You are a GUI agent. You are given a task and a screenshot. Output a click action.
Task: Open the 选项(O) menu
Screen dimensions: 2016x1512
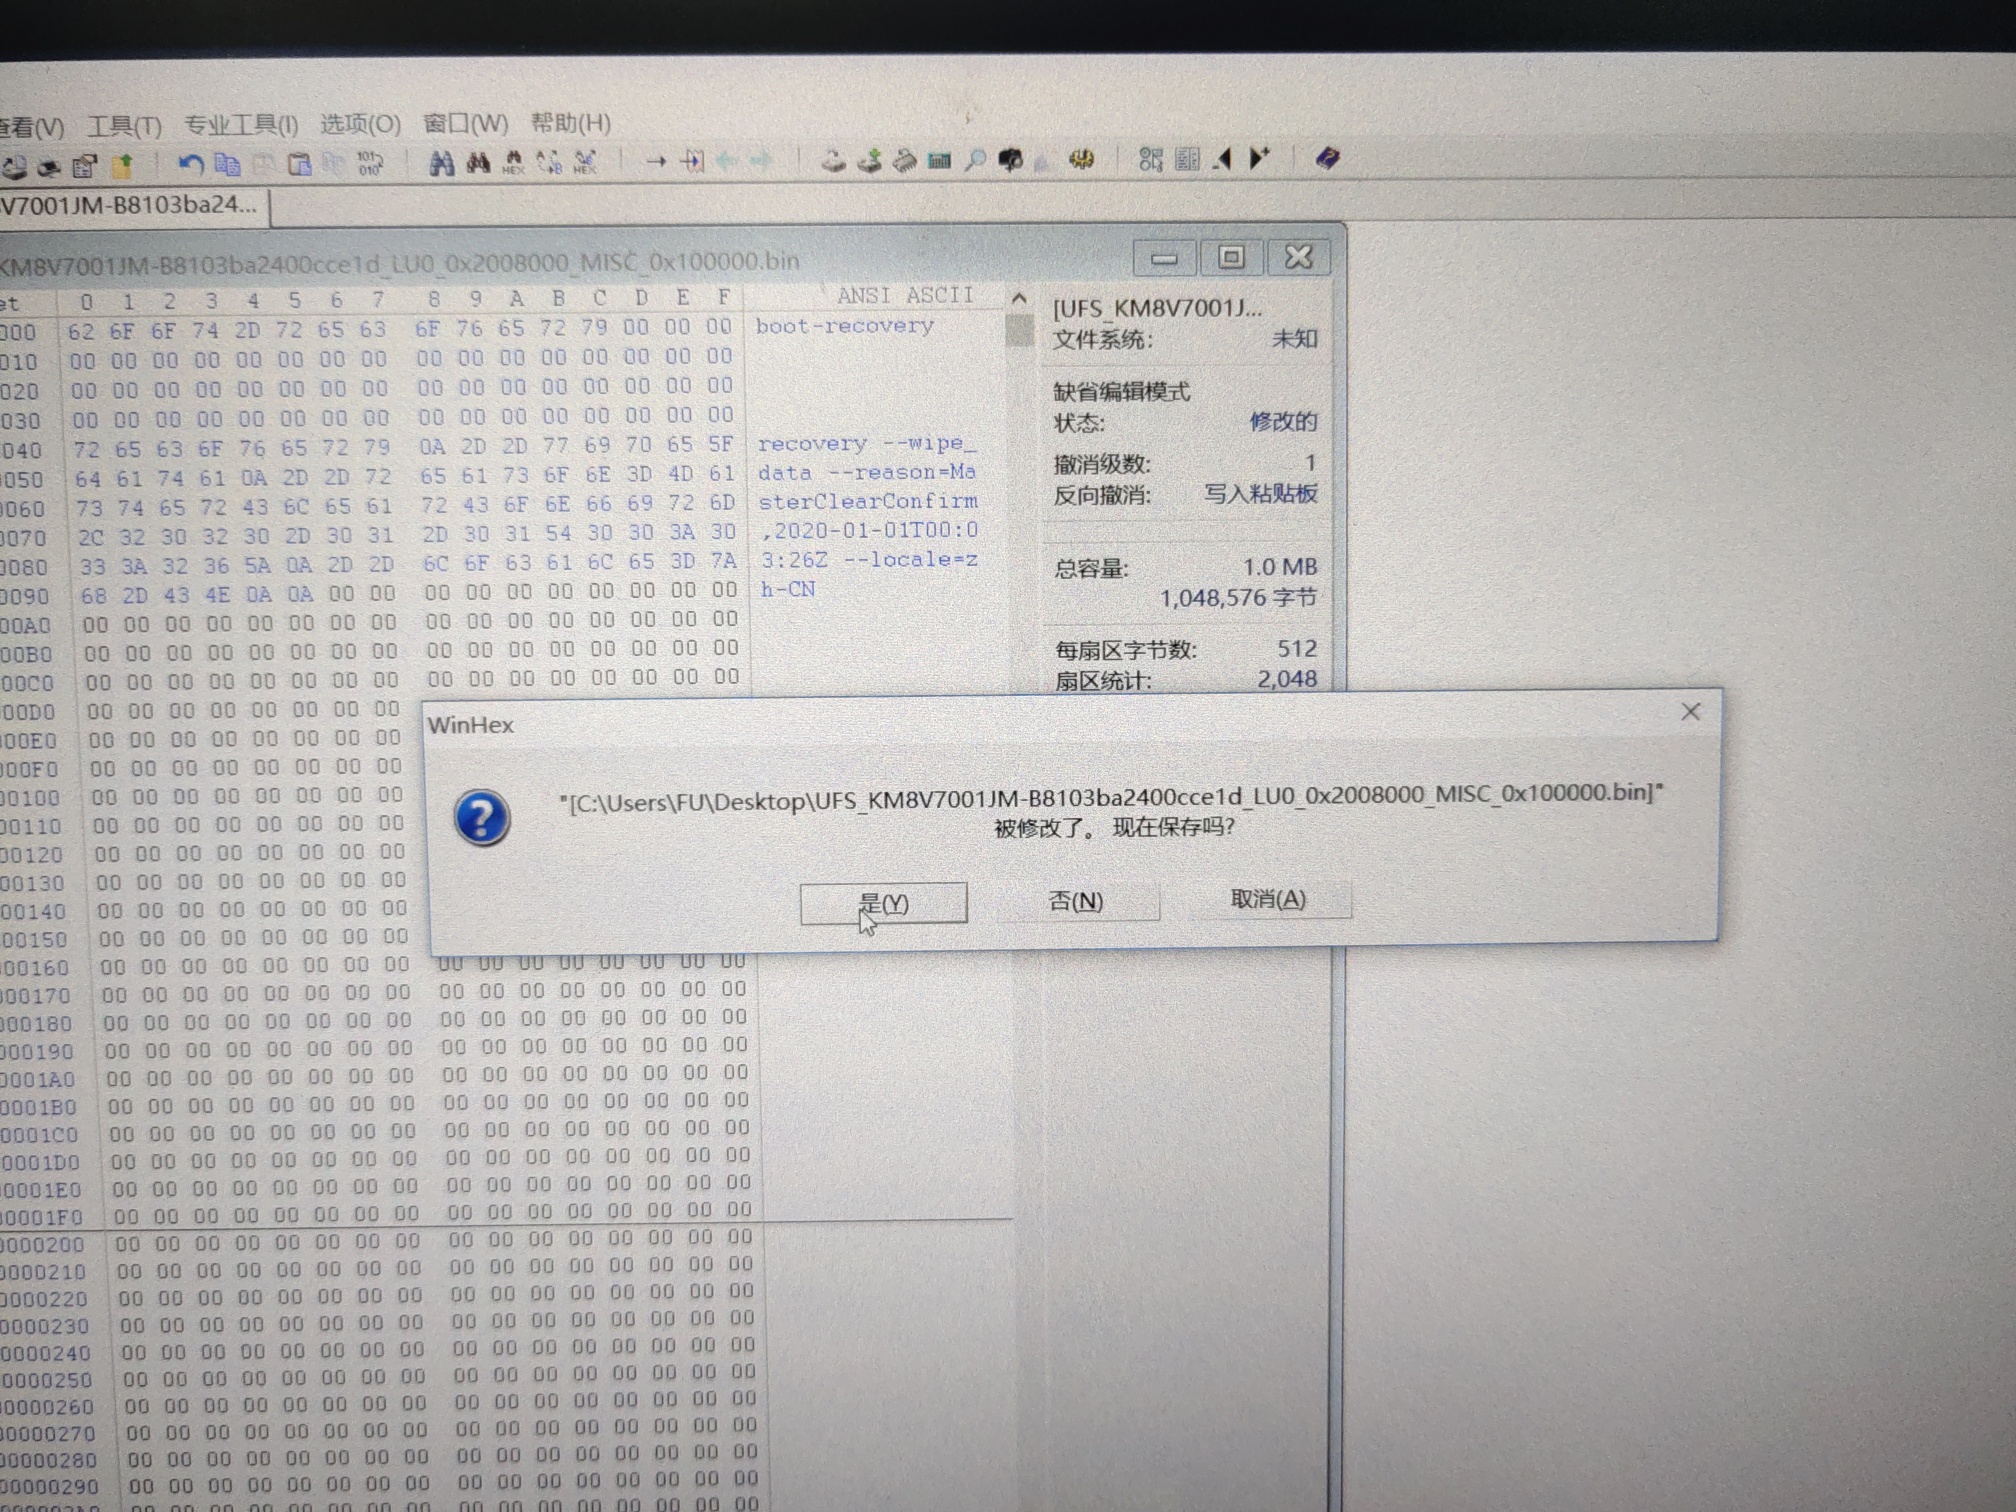tap(360, 124)
